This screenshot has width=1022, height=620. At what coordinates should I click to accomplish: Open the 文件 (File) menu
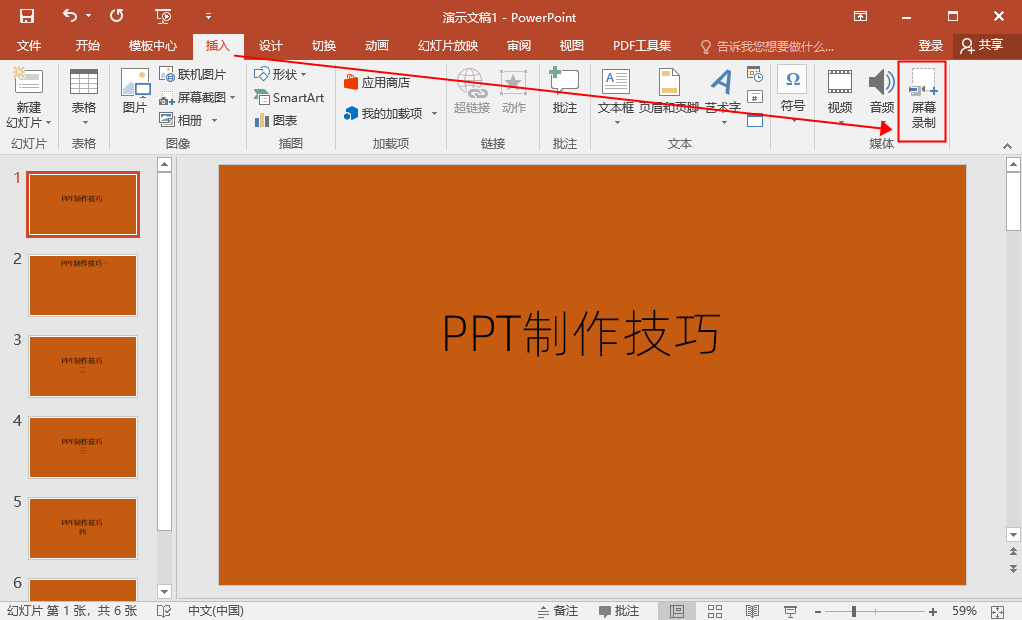pyautogui.click(x=28, y=45)
